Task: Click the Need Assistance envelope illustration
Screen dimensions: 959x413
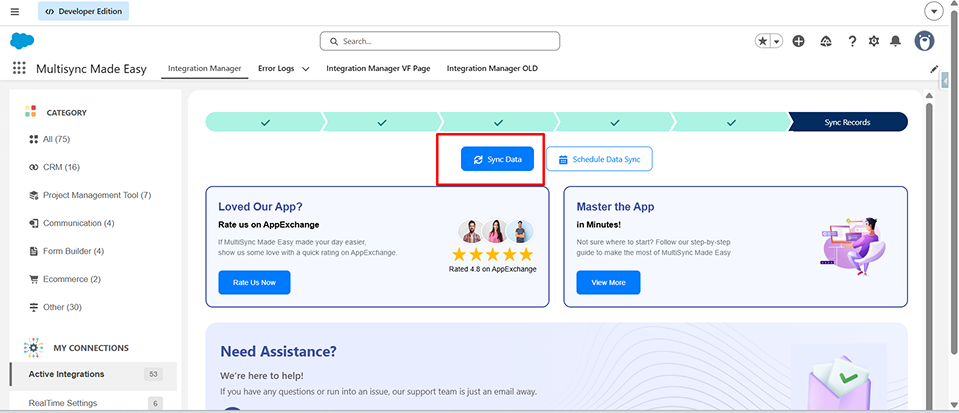Action: click(839, 379)
